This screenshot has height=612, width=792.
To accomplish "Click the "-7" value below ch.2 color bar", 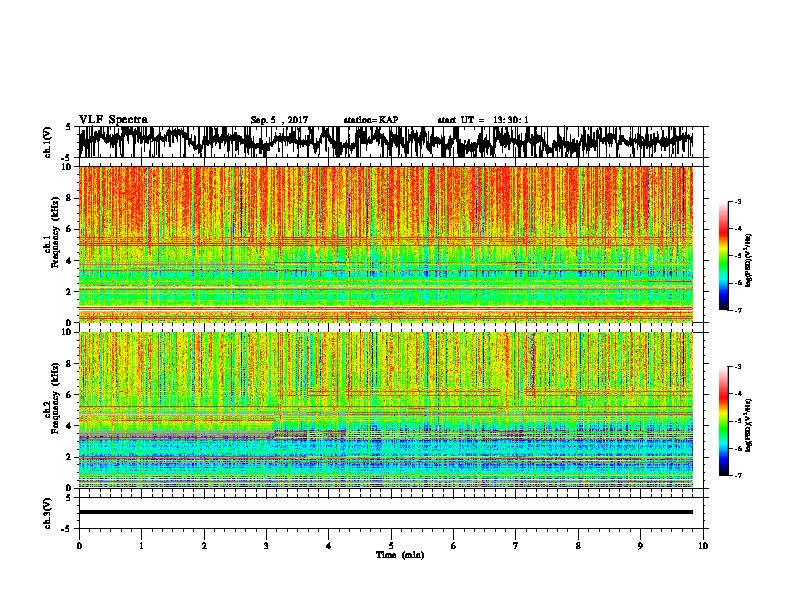I will pyautogui.click(x=737, y=475).
